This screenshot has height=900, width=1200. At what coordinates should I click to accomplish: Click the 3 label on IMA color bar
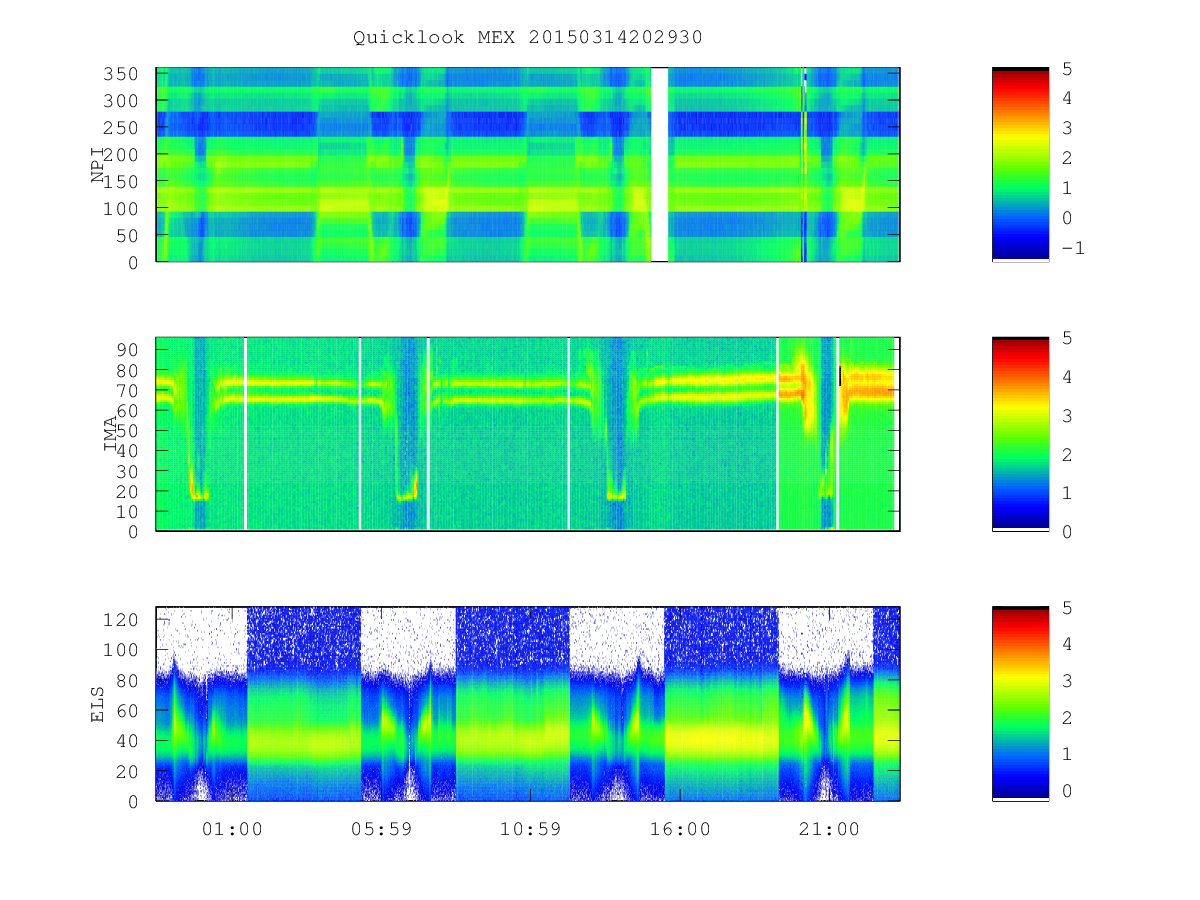click(1066, 415)
